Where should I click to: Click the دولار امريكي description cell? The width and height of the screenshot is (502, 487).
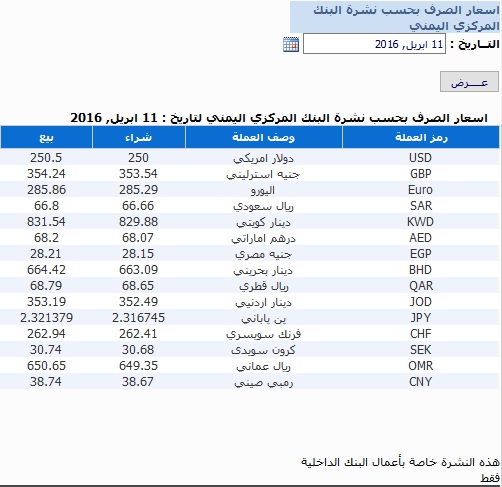pyautogui.click(x=263, y=158)
